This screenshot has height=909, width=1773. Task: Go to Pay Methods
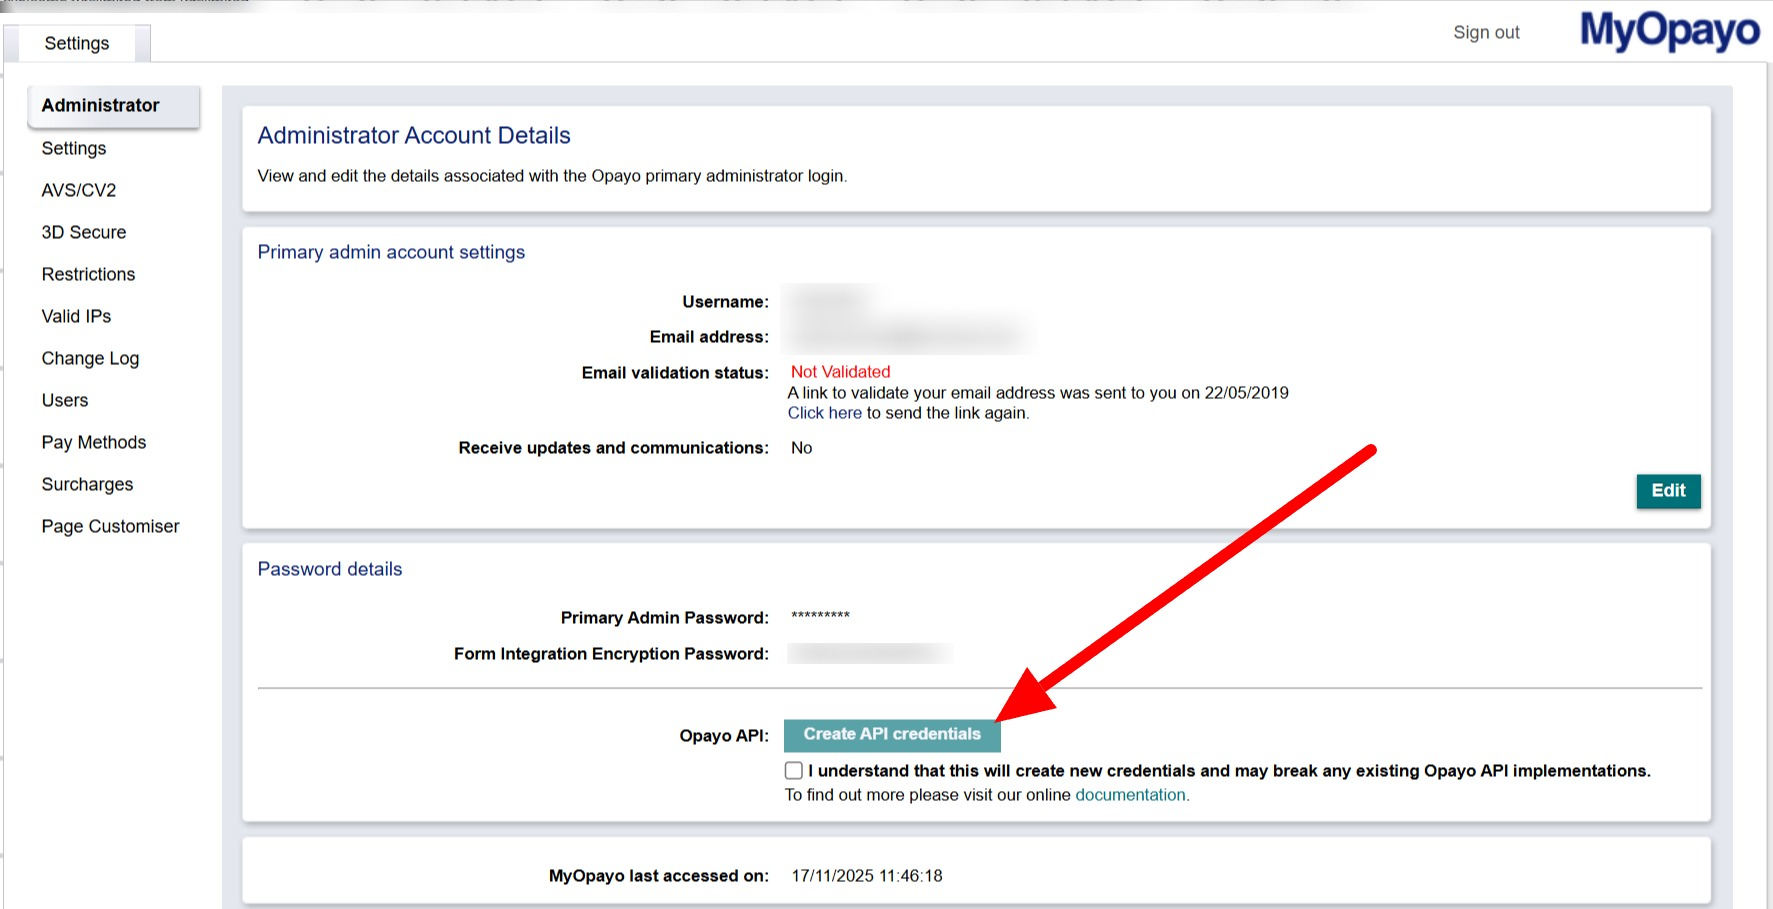(x=94, y=442)
